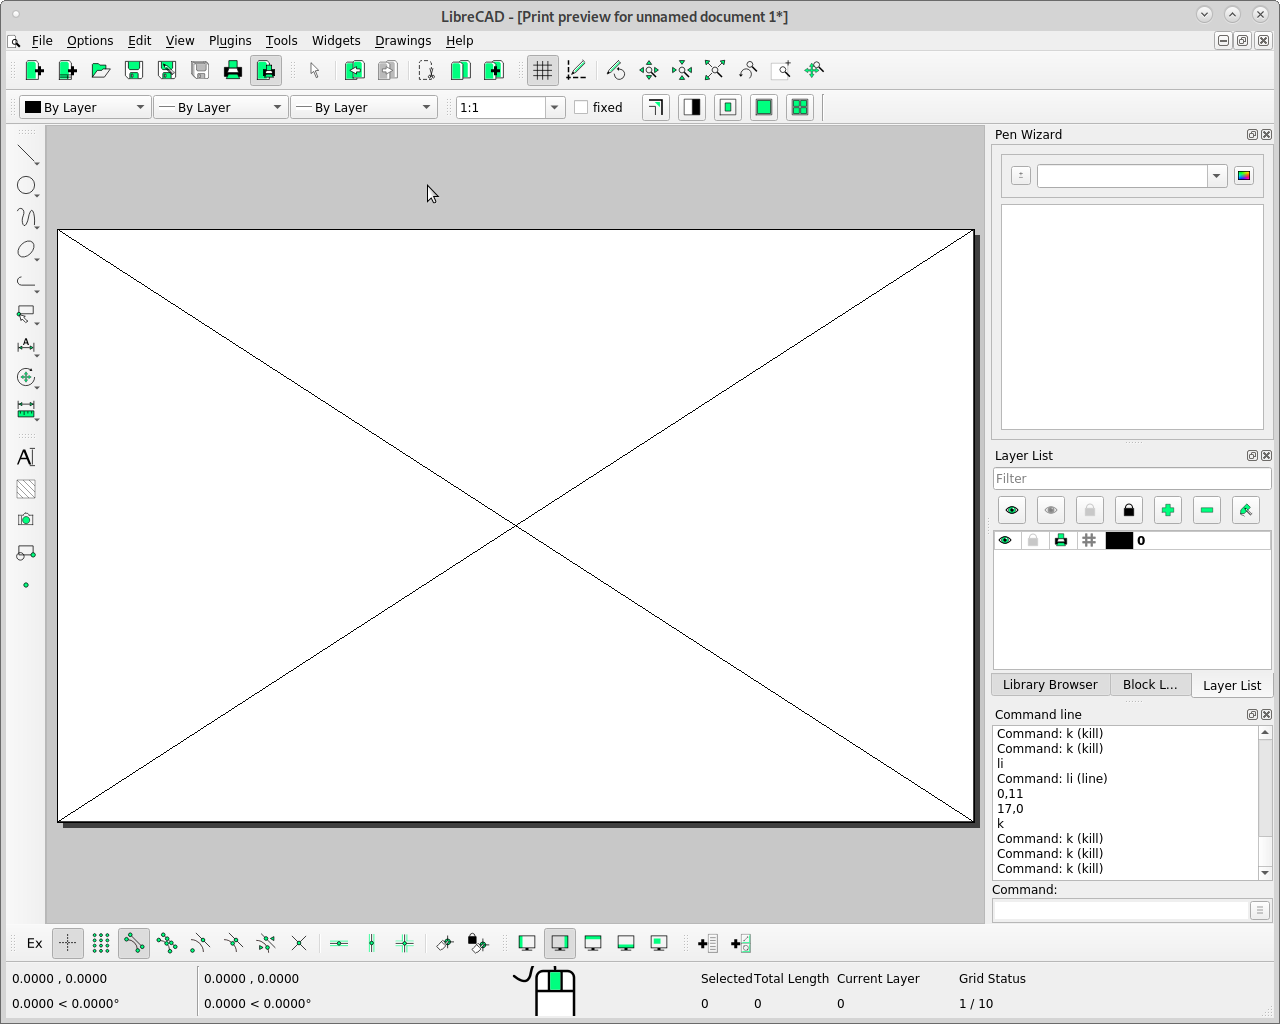Pick the Spline tool in the sidebar
This screenshot has height=1024, width=1280.
[x=27, y=218]
